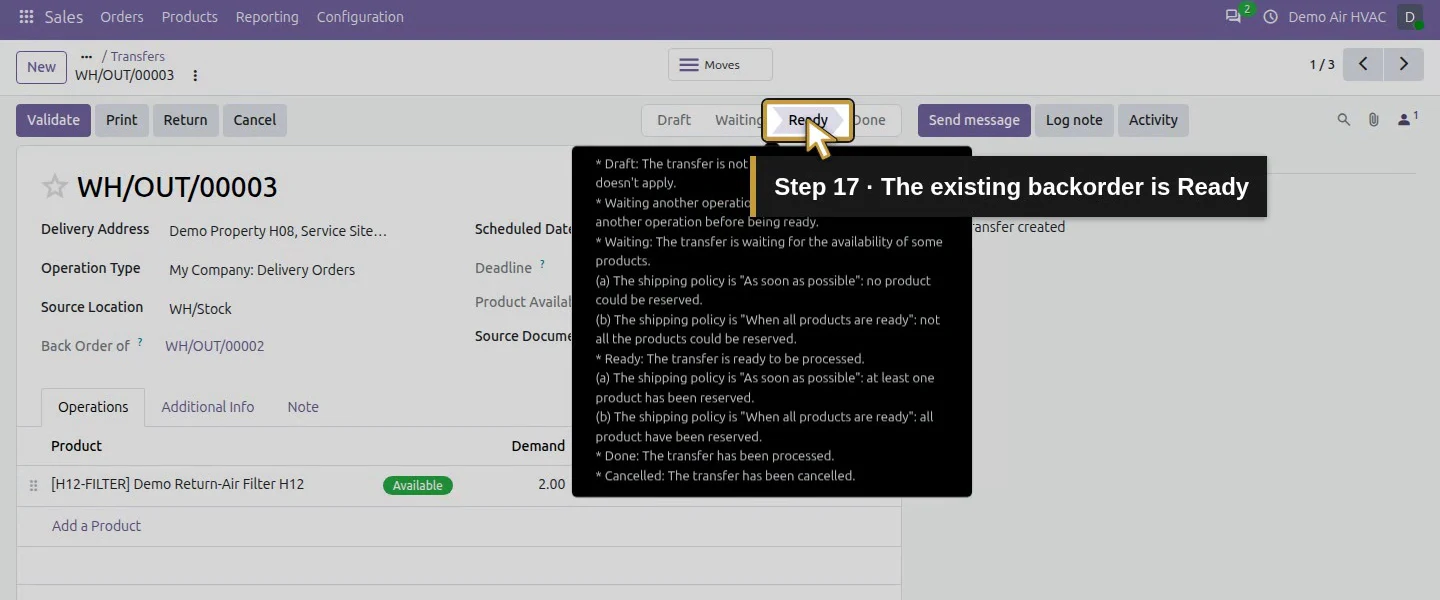Open the Moves smart button

pos(720,65)
